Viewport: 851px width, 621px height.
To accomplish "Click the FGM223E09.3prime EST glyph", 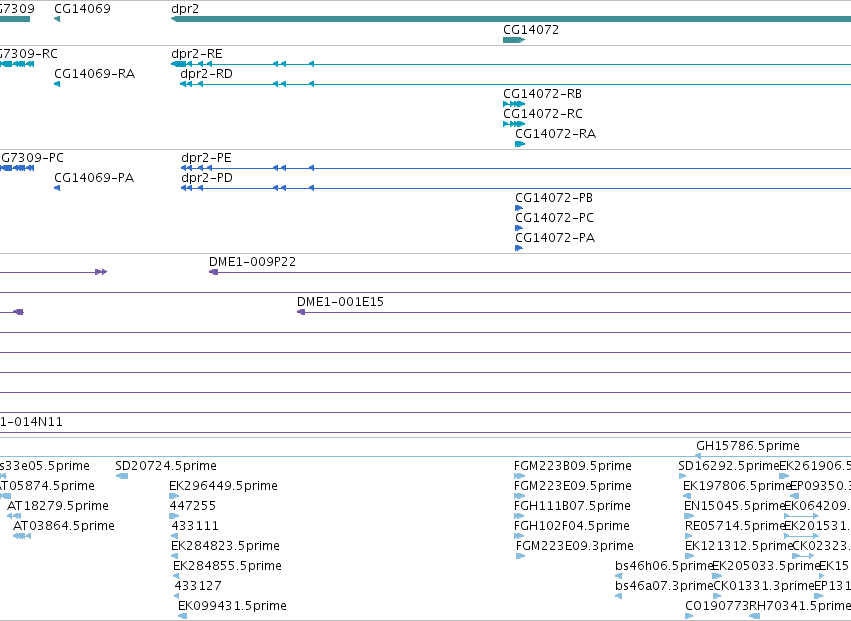I will (x=520, y=556).
